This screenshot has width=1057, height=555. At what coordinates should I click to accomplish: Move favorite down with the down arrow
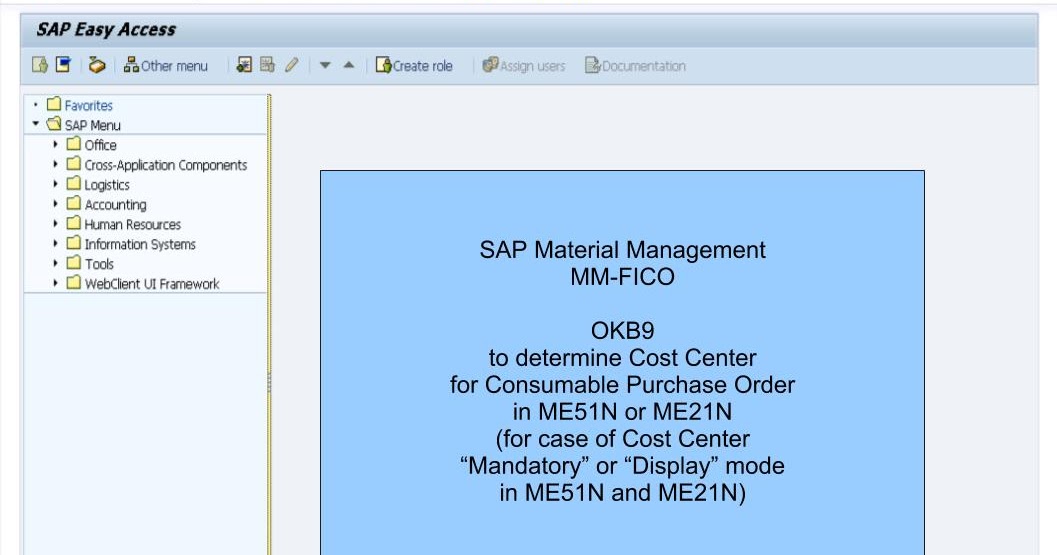(325, 65)
